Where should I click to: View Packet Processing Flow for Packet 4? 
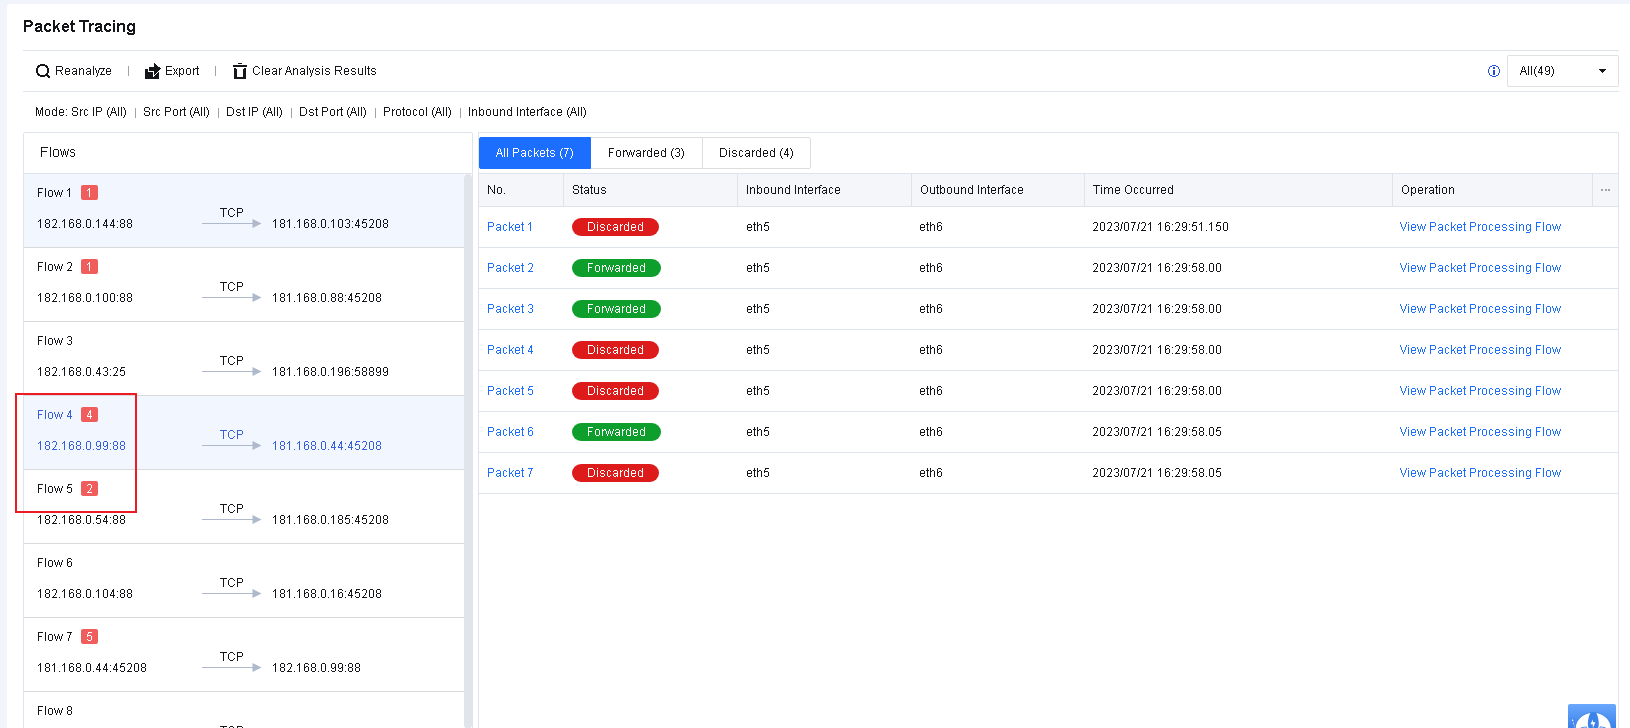click(x=1479, y=350)
